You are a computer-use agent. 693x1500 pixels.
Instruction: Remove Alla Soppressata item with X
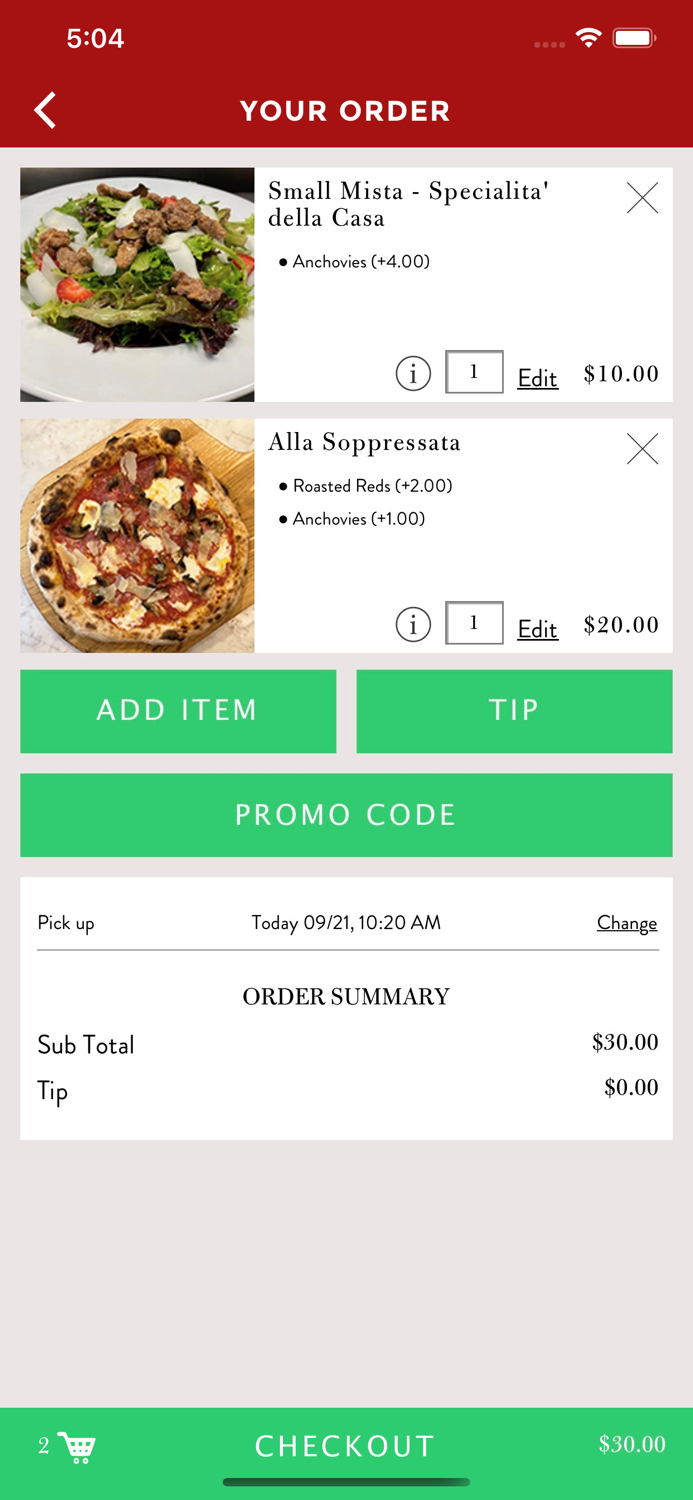pos(642,449)
